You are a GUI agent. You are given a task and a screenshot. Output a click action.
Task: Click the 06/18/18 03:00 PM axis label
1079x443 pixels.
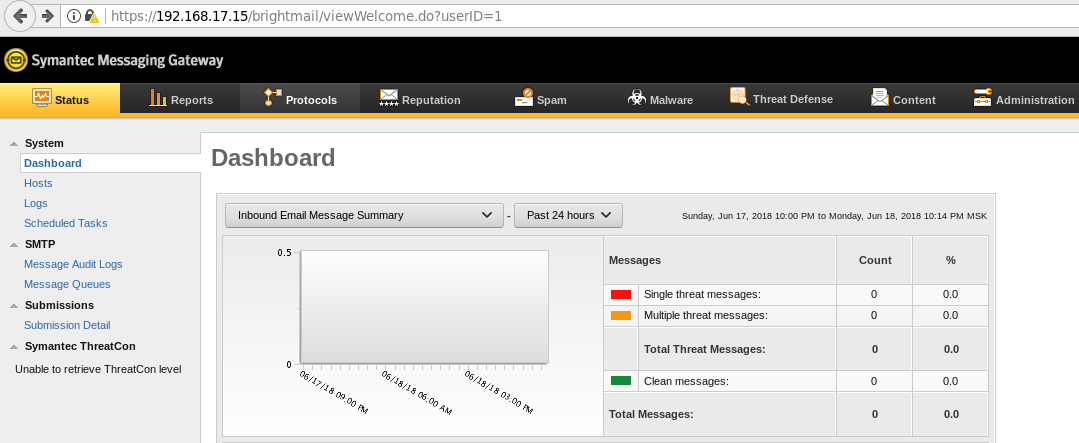pos(499,392)
